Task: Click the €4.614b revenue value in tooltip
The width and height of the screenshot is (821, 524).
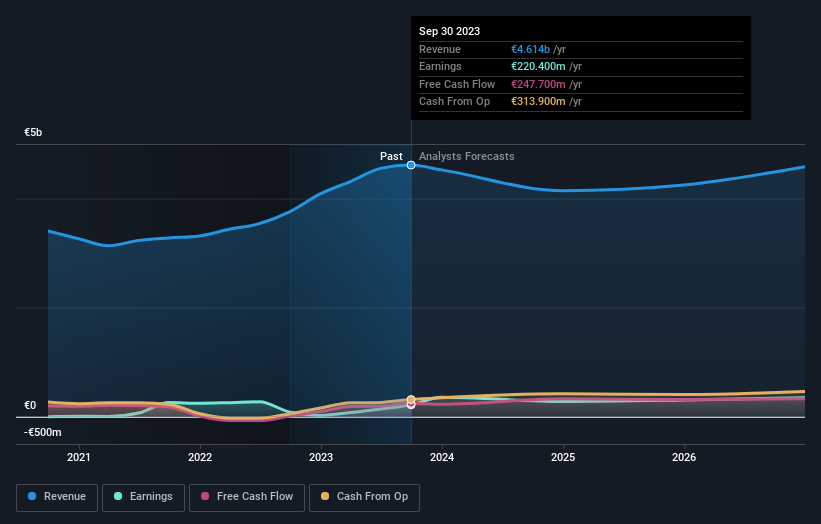Action: pos(530,49)
